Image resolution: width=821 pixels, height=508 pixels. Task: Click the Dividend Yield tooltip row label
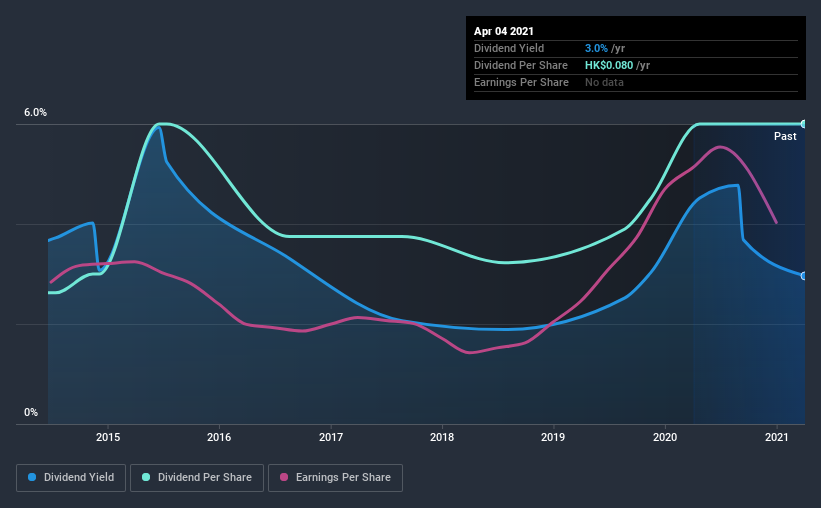click(509, 48)
